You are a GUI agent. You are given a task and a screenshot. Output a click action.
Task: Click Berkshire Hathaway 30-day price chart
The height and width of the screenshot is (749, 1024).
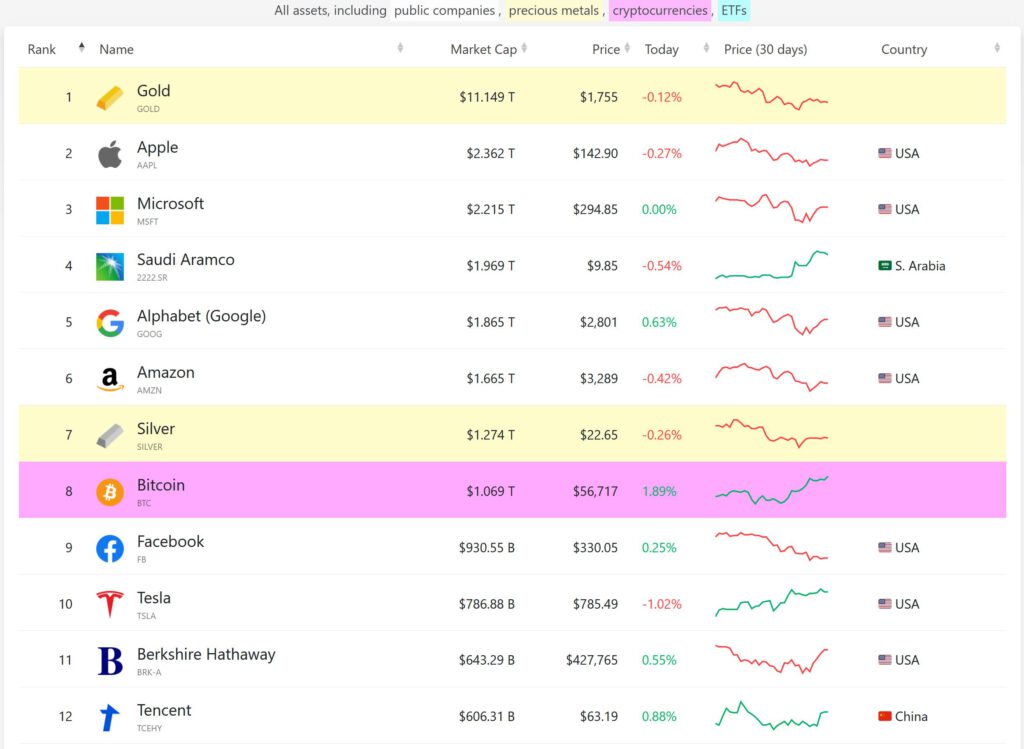[771, 660]
